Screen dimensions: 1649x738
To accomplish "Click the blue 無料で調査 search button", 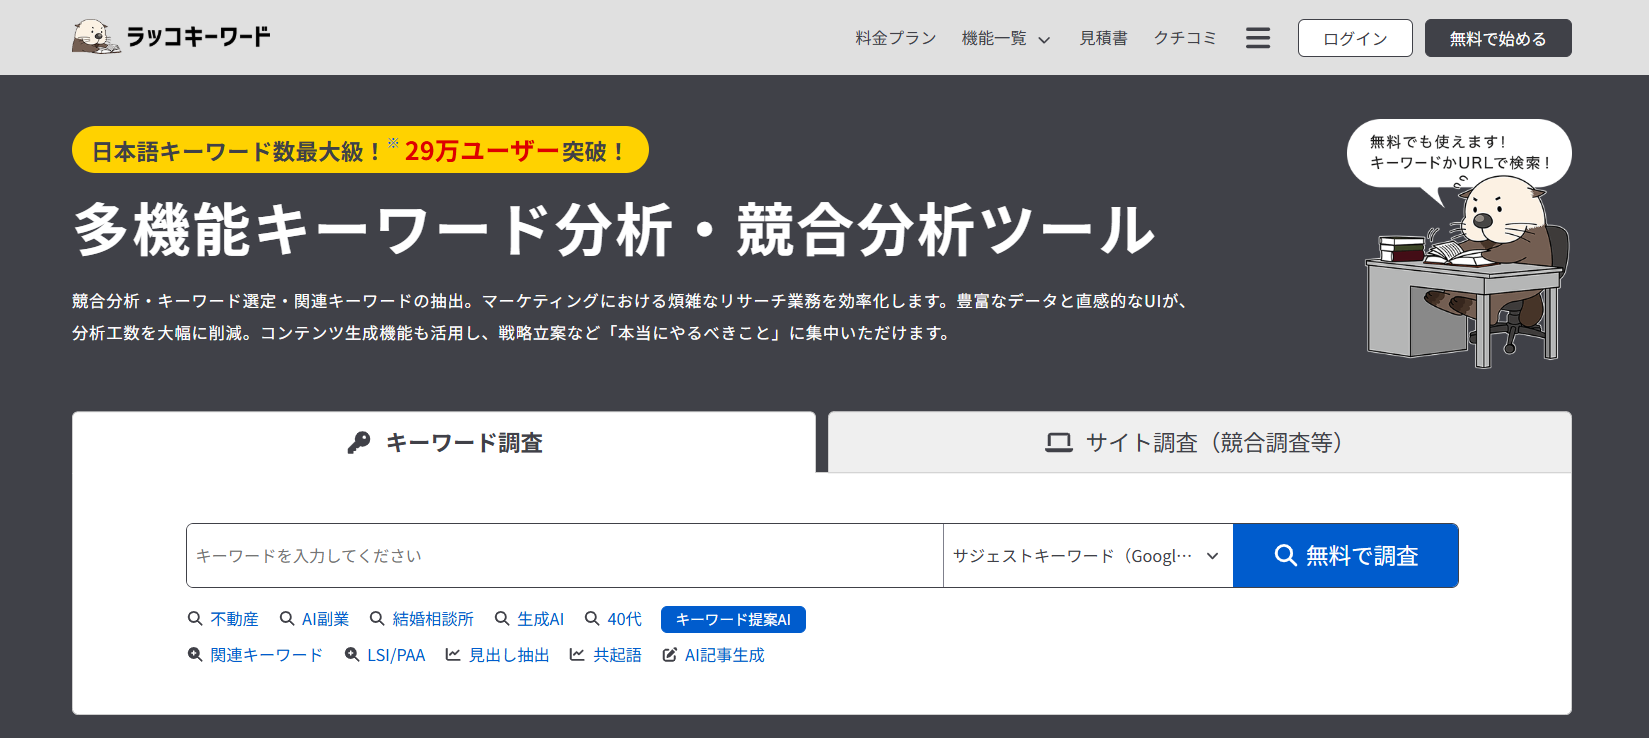I will 1345,556.
